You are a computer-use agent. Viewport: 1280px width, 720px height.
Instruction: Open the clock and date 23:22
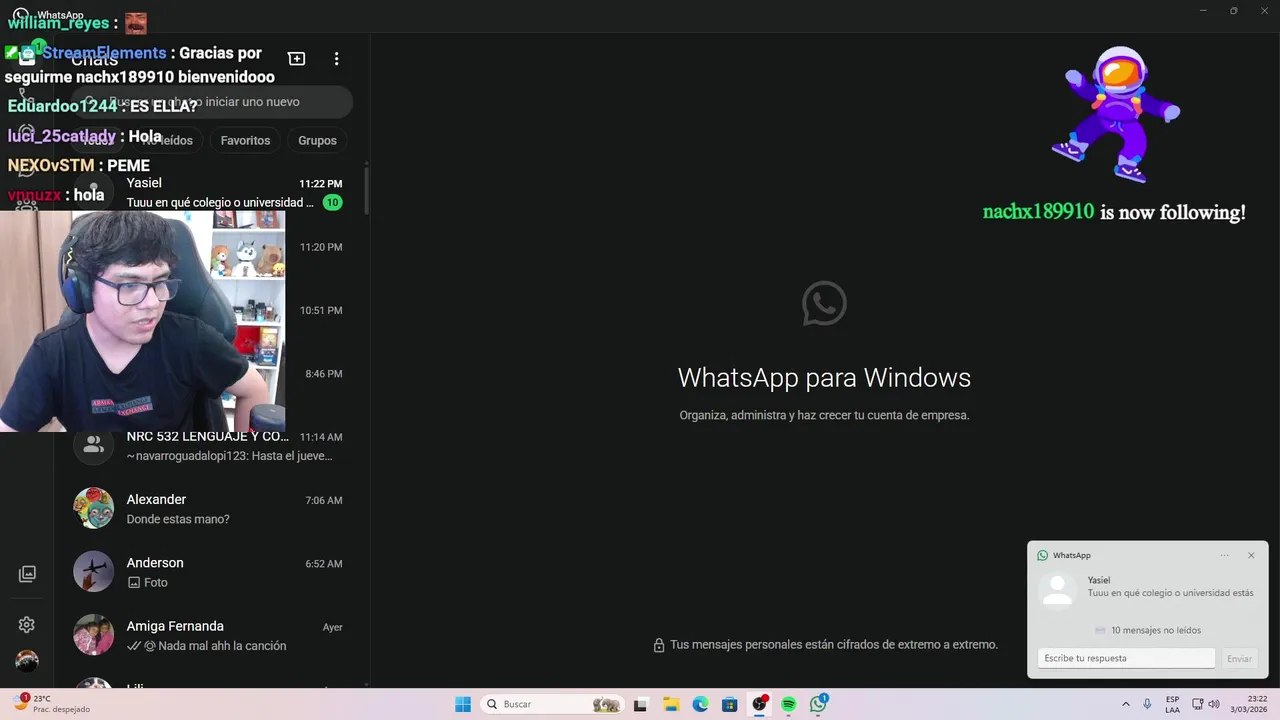coord(1250,704)
